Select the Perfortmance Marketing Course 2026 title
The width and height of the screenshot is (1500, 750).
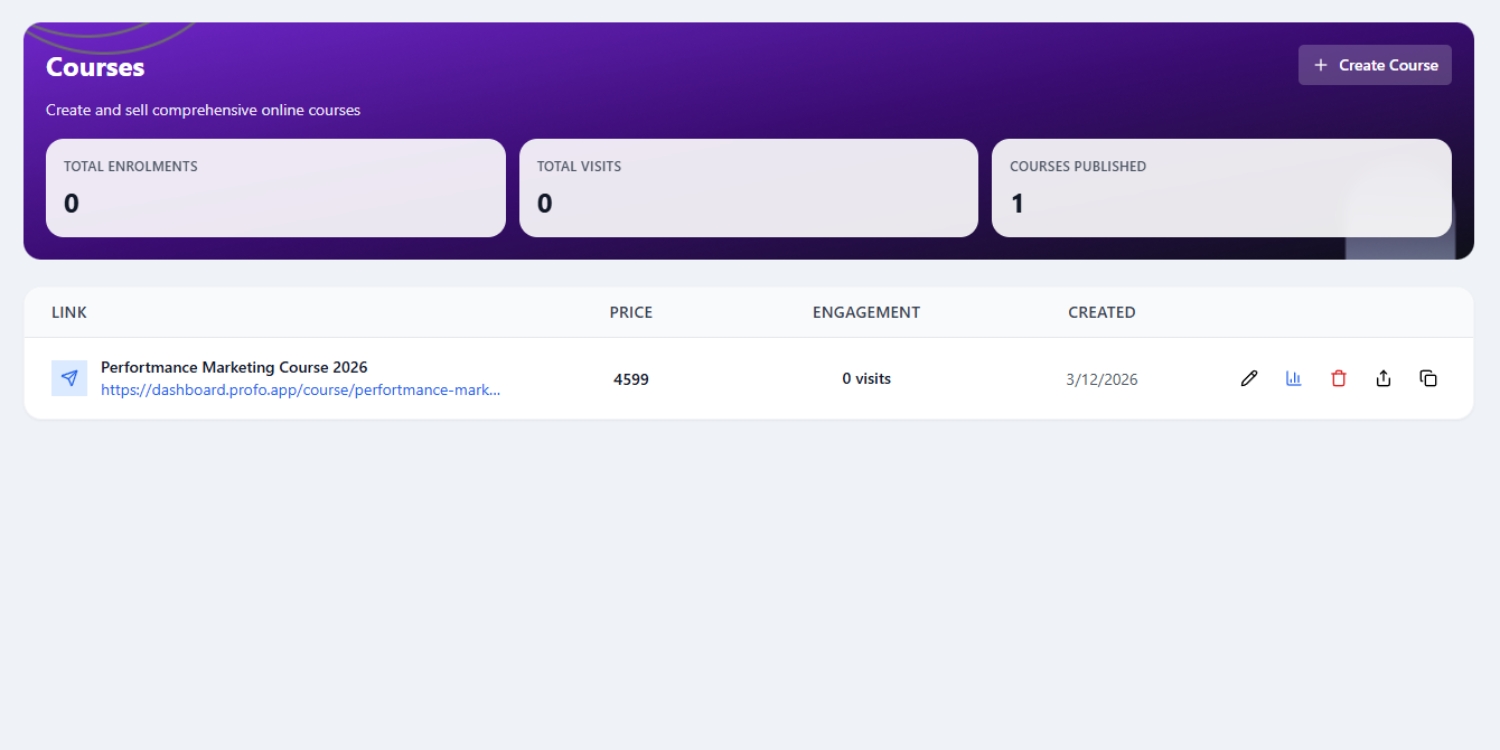click(x=234, y=367)
